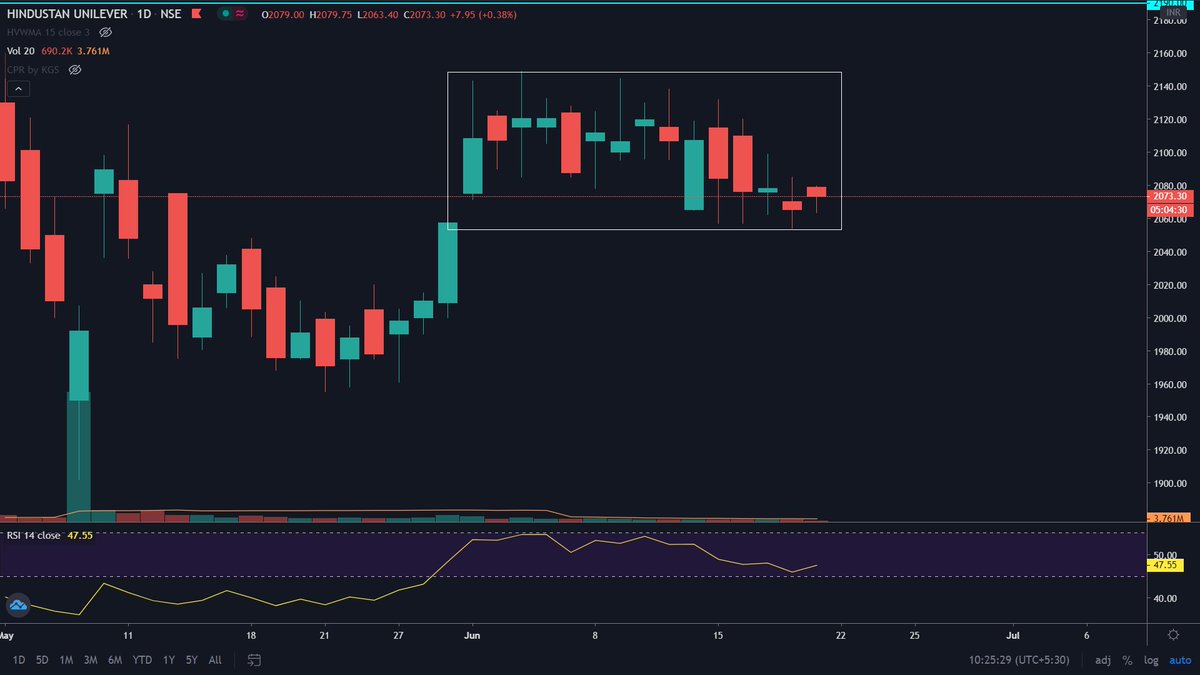Open the INR currency selector
Image resolution: width=1200 pixels, height=675 pixels.
[x=1173, y=13]
